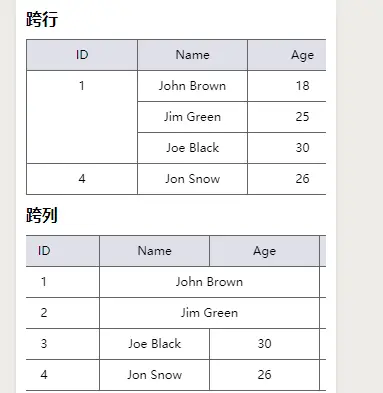Select age cell showing 25
383x393 pixels.
click(x=287, y=117)
